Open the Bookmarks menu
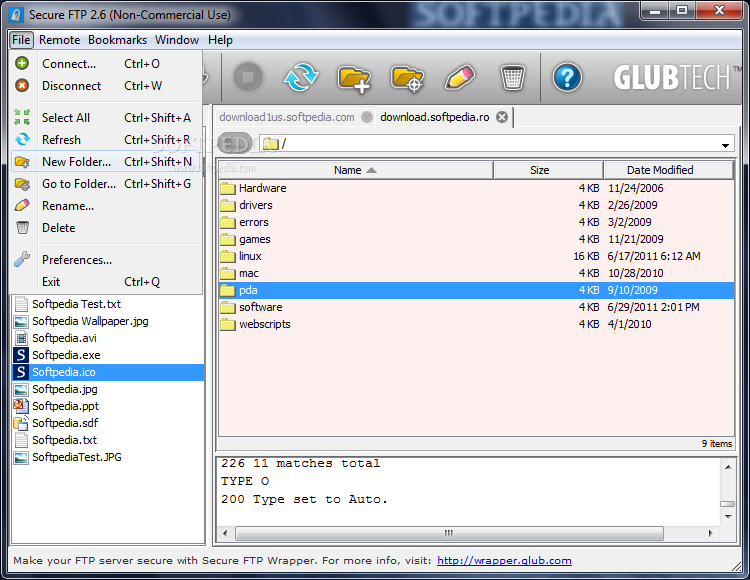 click(x=117, y=40)
